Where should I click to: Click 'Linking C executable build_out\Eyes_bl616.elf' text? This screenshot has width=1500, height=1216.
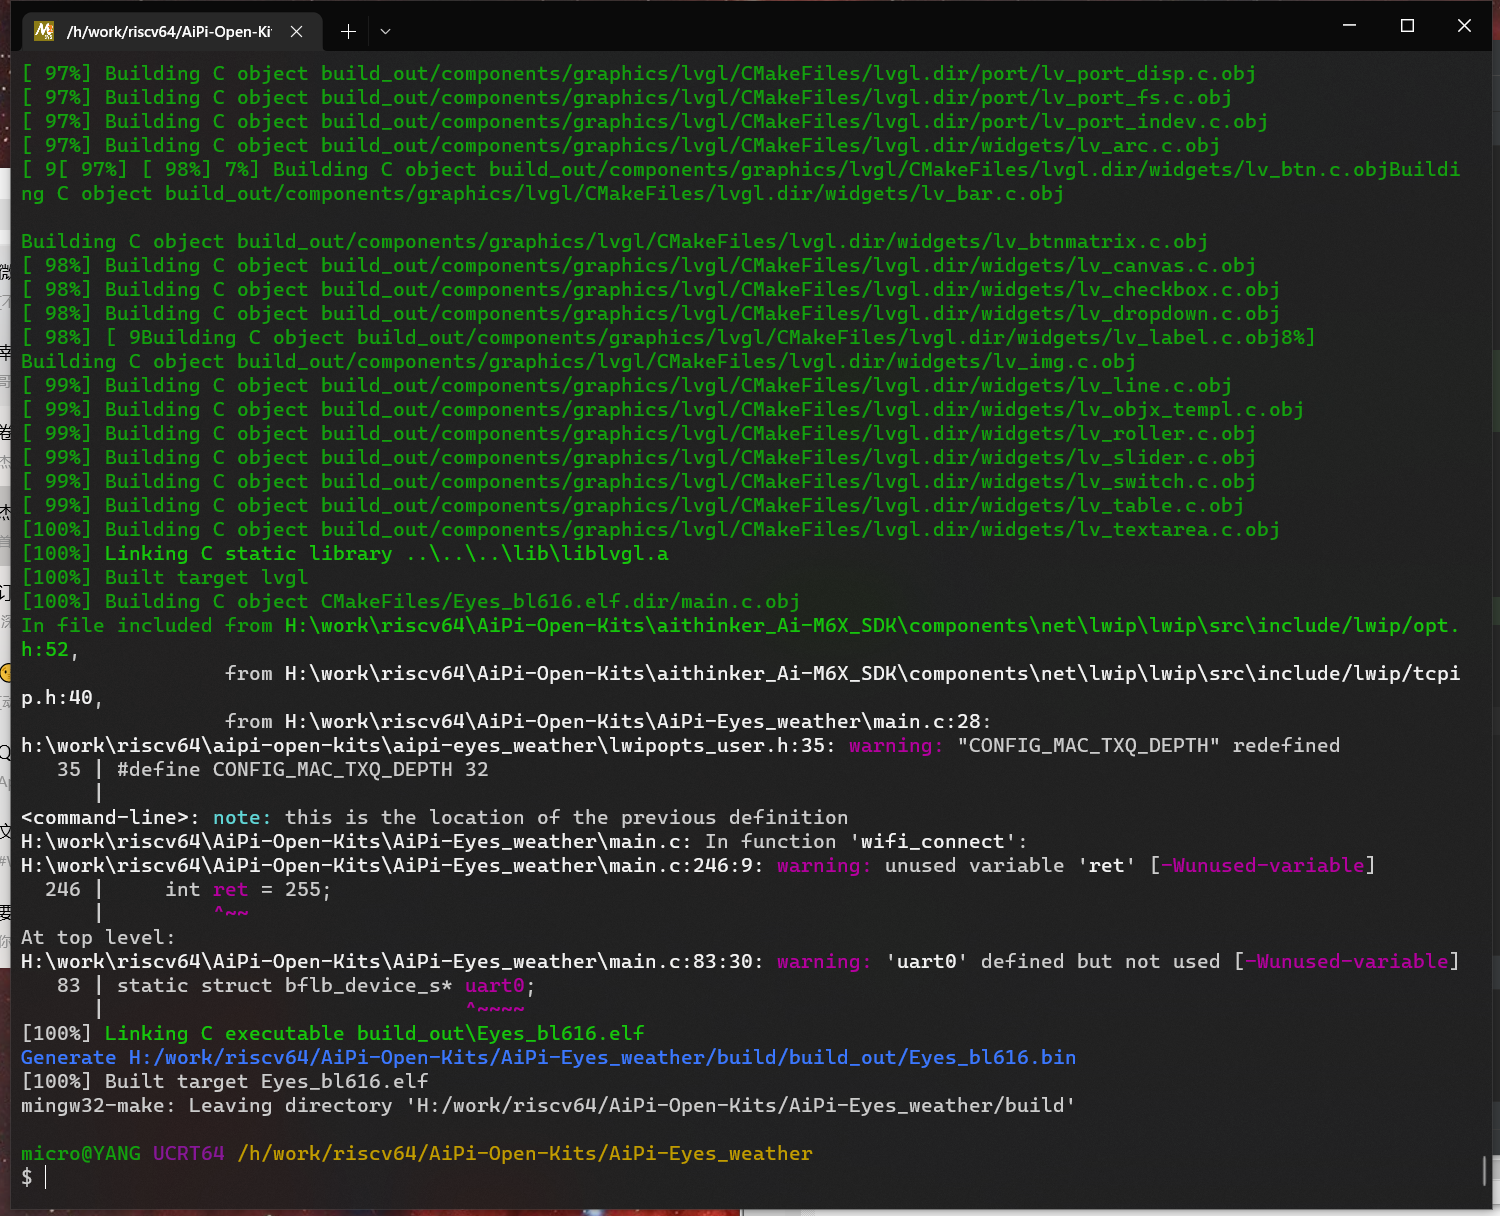click(x=374, y=1033)
